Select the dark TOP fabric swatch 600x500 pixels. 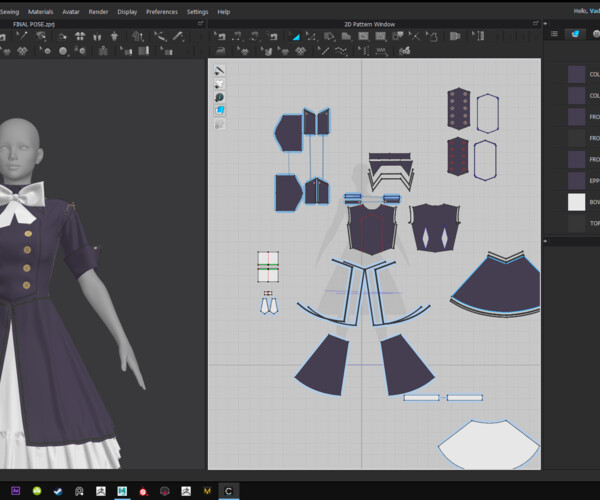tap(576, 223)
